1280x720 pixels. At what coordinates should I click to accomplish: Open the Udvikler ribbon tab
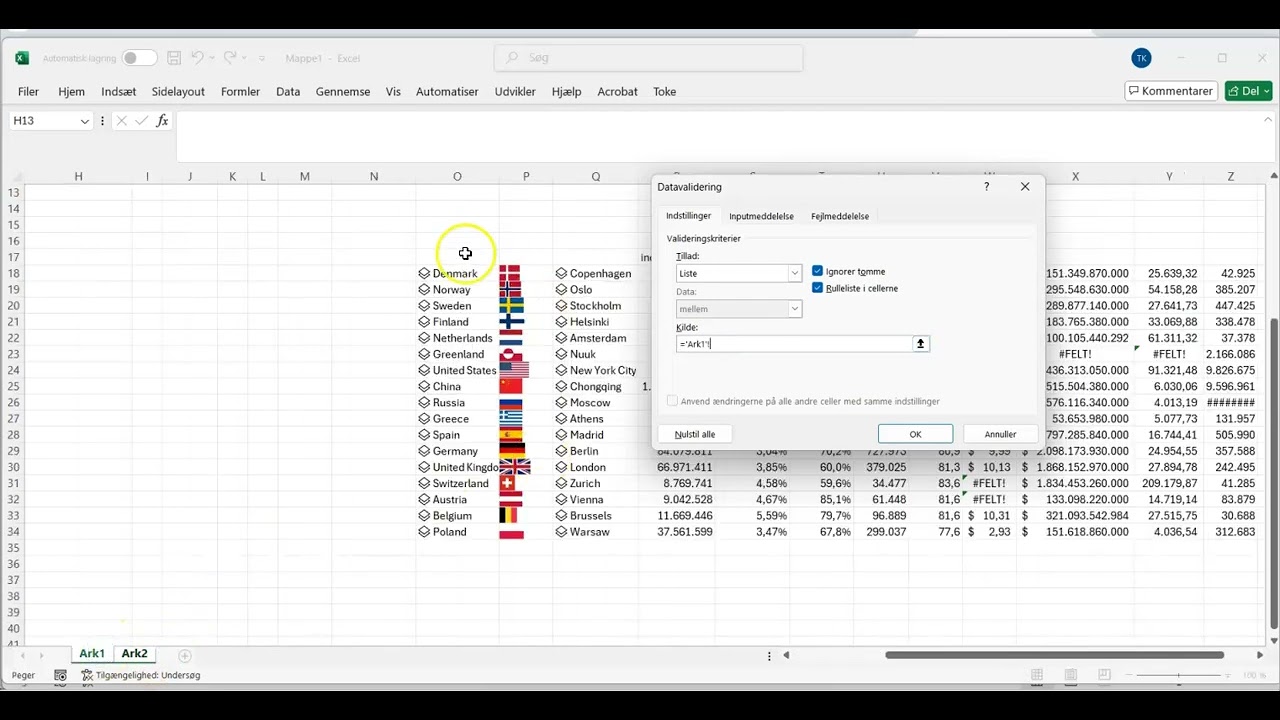[515, 91]
